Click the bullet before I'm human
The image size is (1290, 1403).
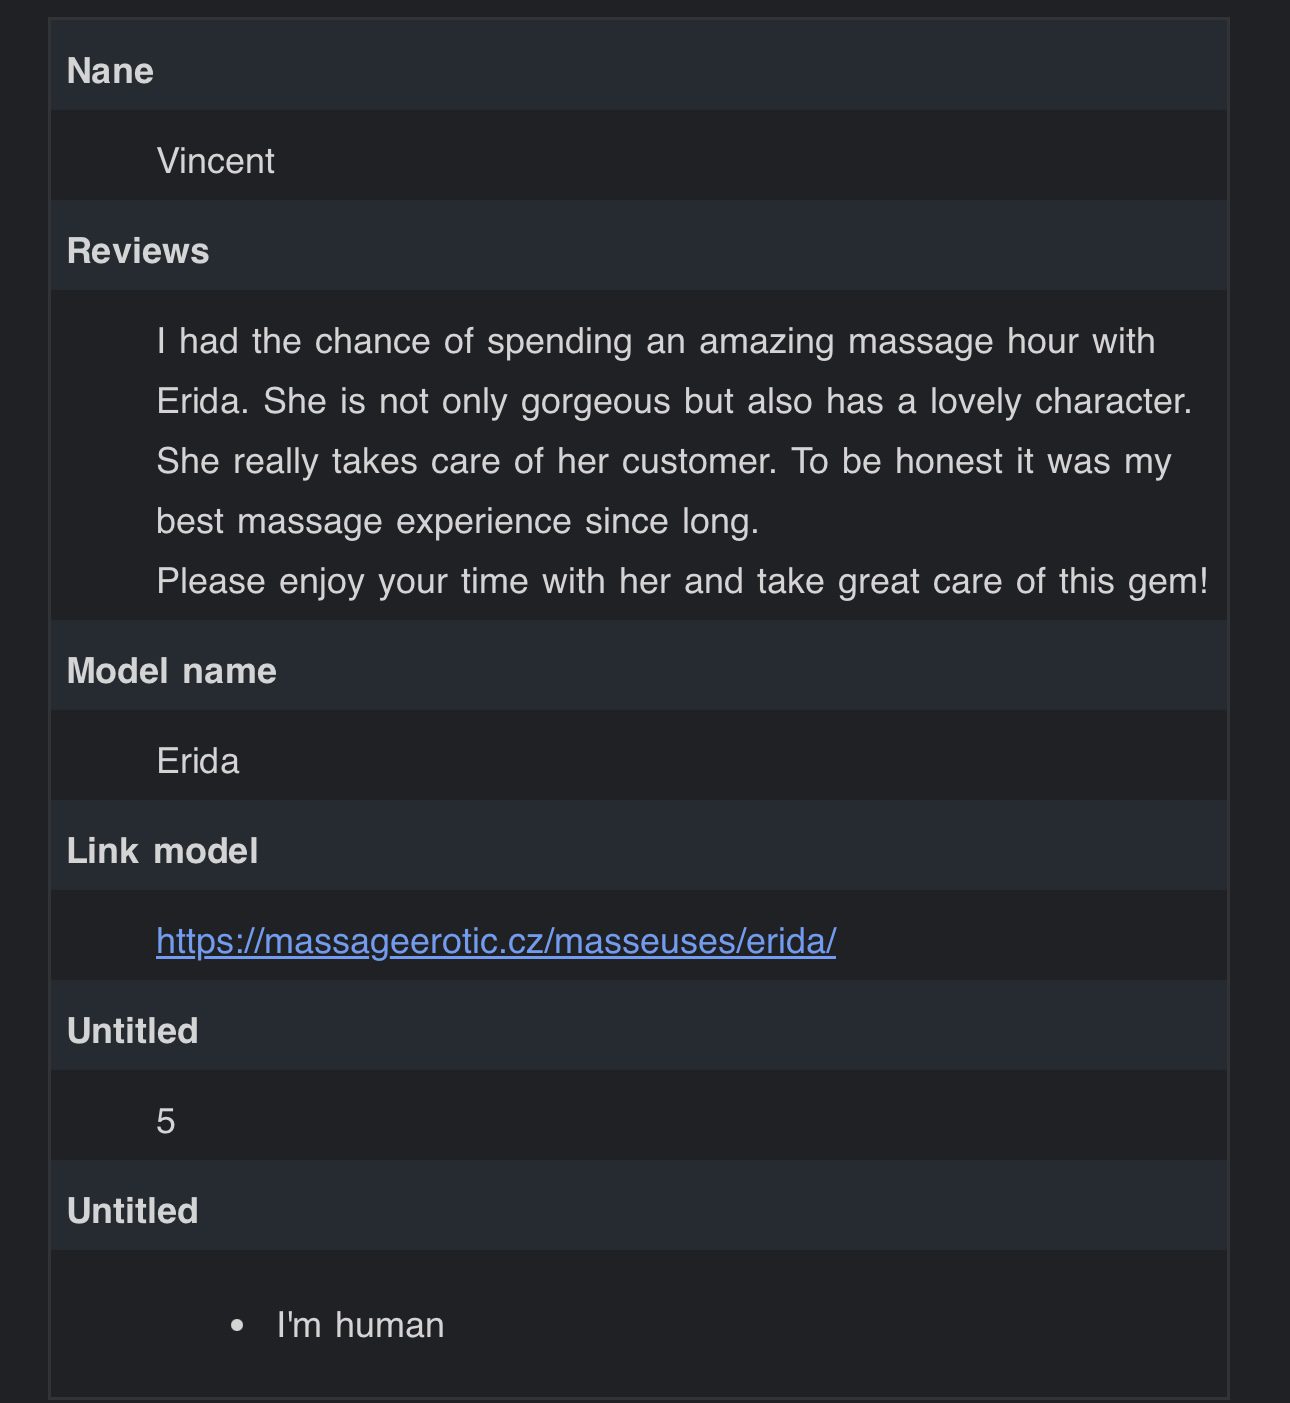point(237,1326)
